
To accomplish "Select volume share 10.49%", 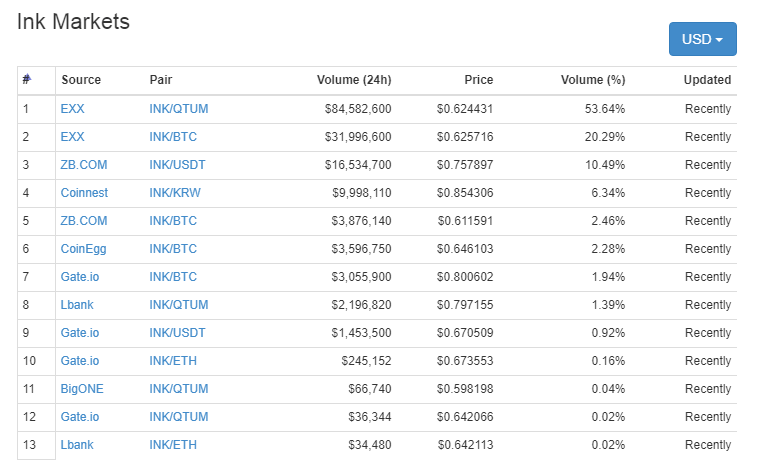I will pos(605,165).
